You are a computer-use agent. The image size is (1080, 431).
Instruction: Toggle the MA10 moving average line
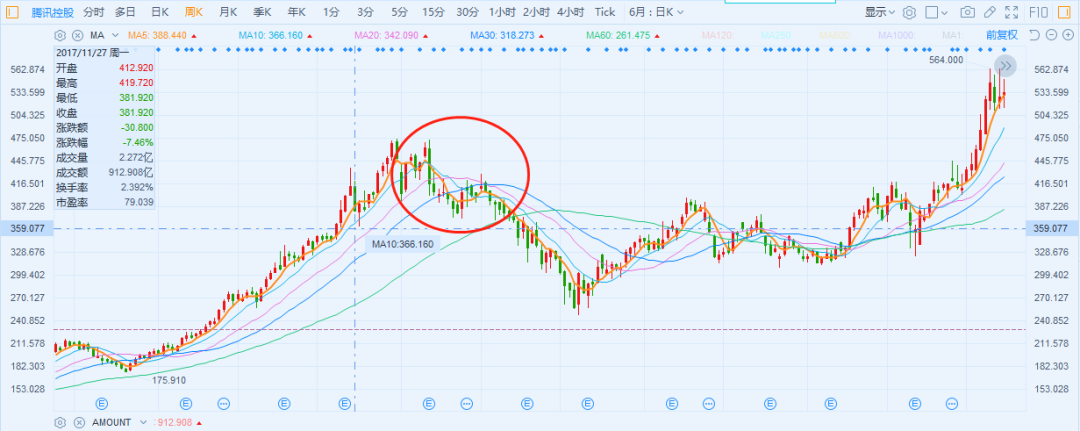[273, 35]
